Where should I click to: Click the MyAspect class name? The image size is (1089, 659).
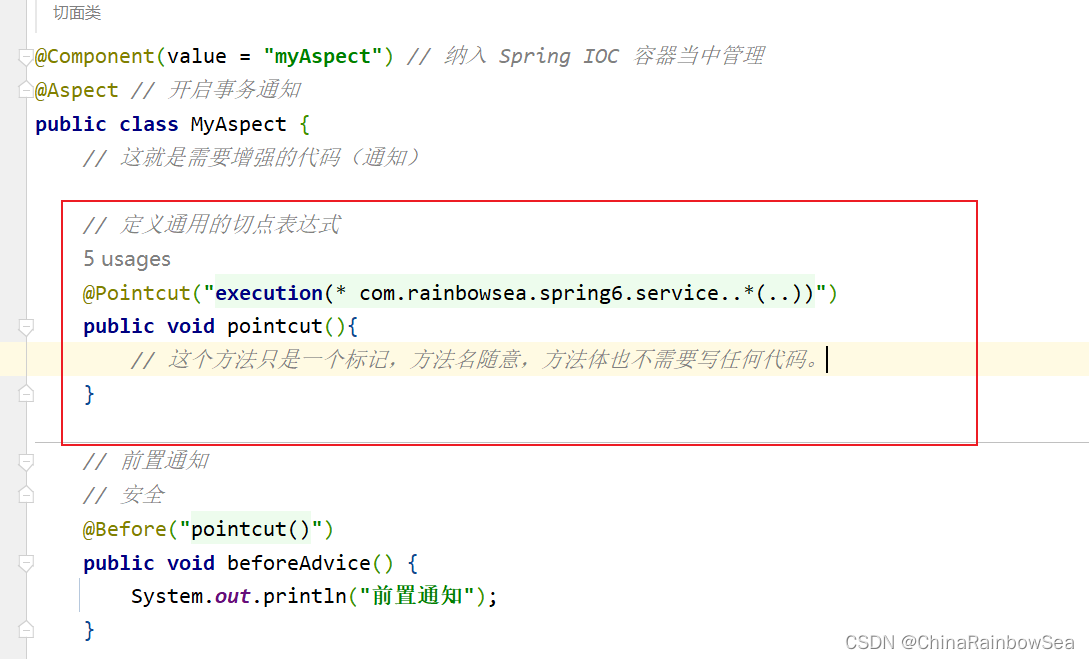tap(238, 124)
